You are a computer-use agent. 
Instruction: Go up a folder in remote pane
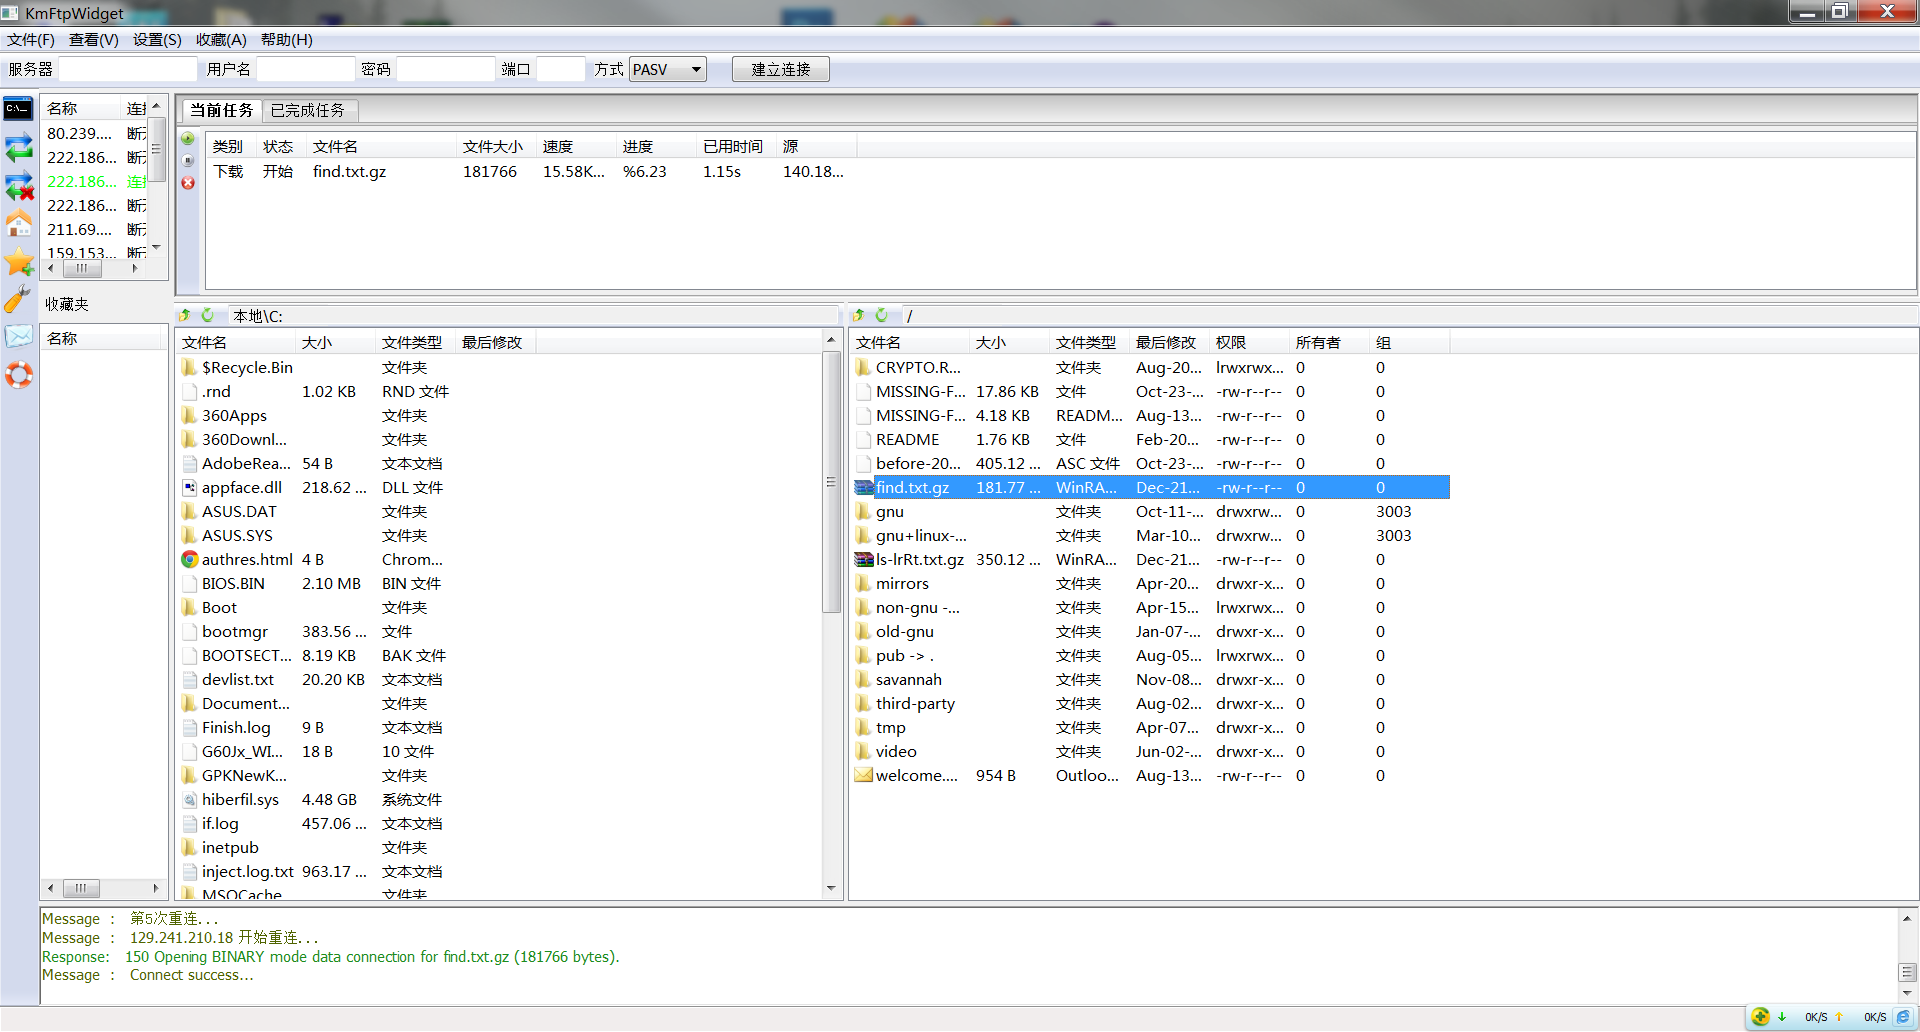[860, 315]
